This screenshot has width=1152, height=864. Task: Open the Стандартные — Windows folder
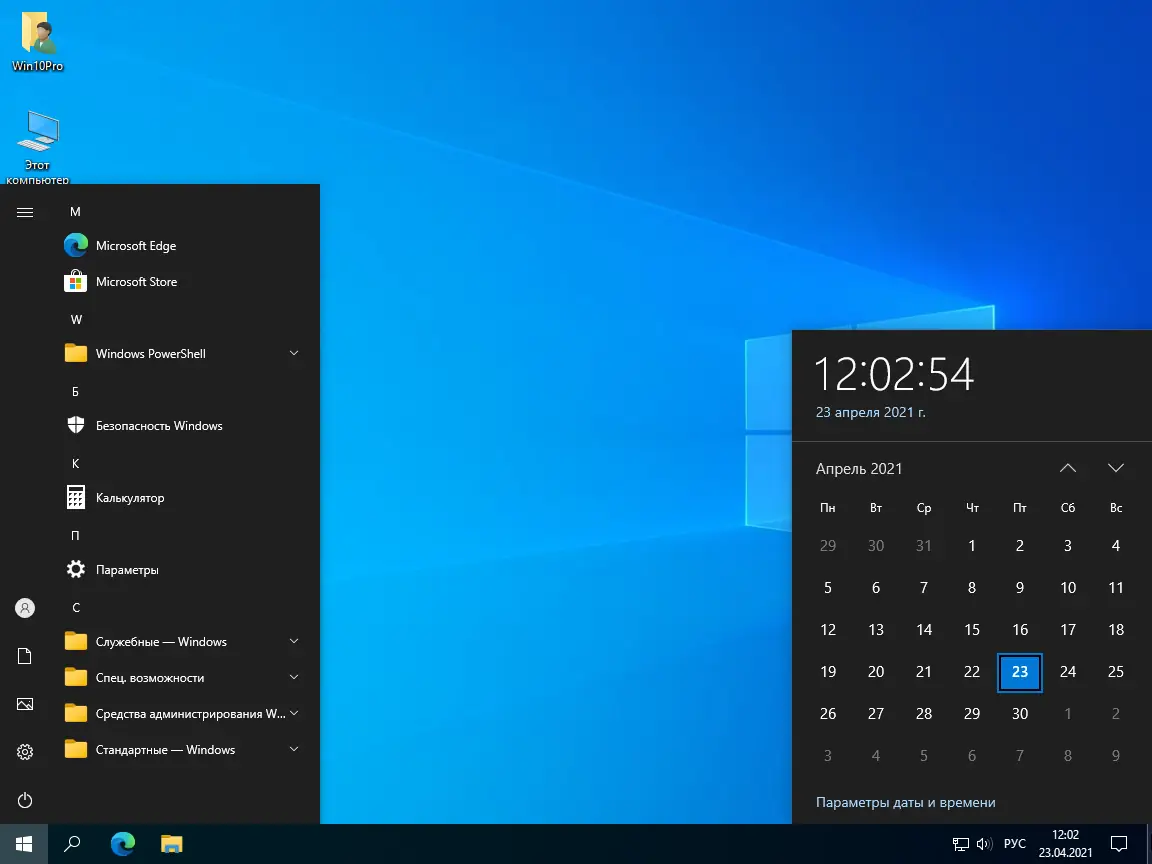click(x=184, y=749)
